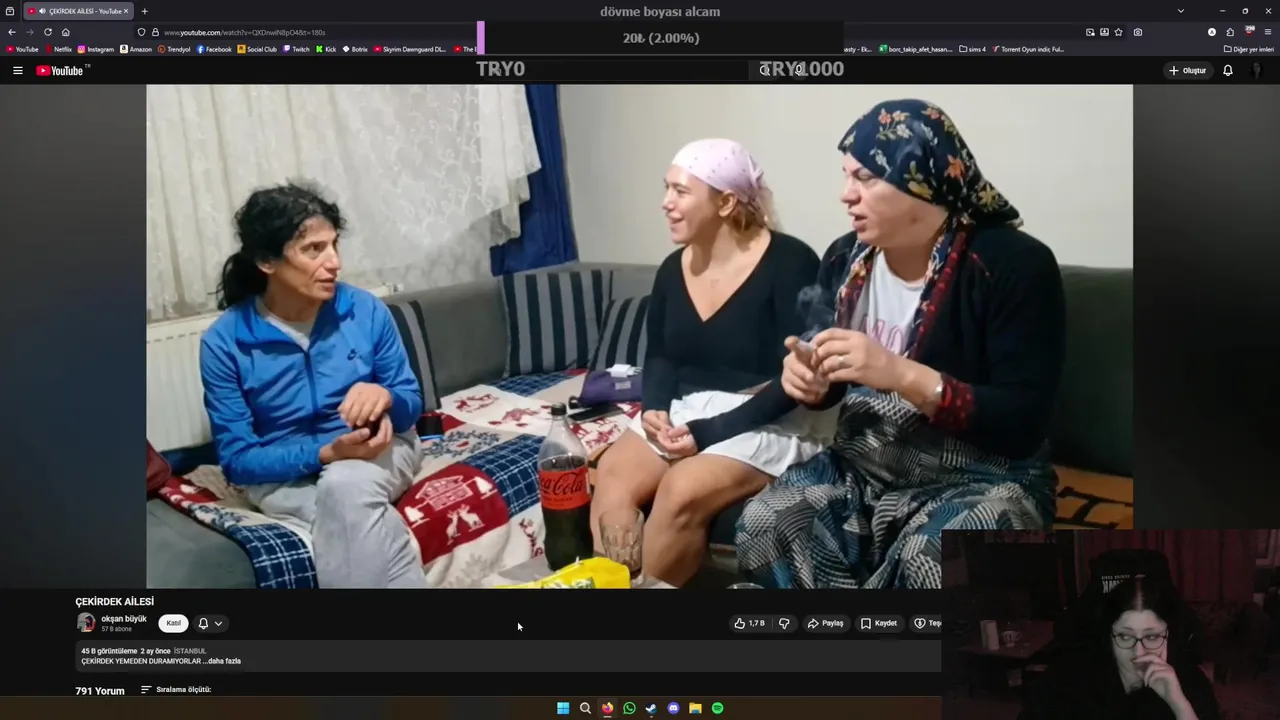Click the Firefox View icon left of tabs
The width and height of the screenshot is (1280, 720).
10,11
